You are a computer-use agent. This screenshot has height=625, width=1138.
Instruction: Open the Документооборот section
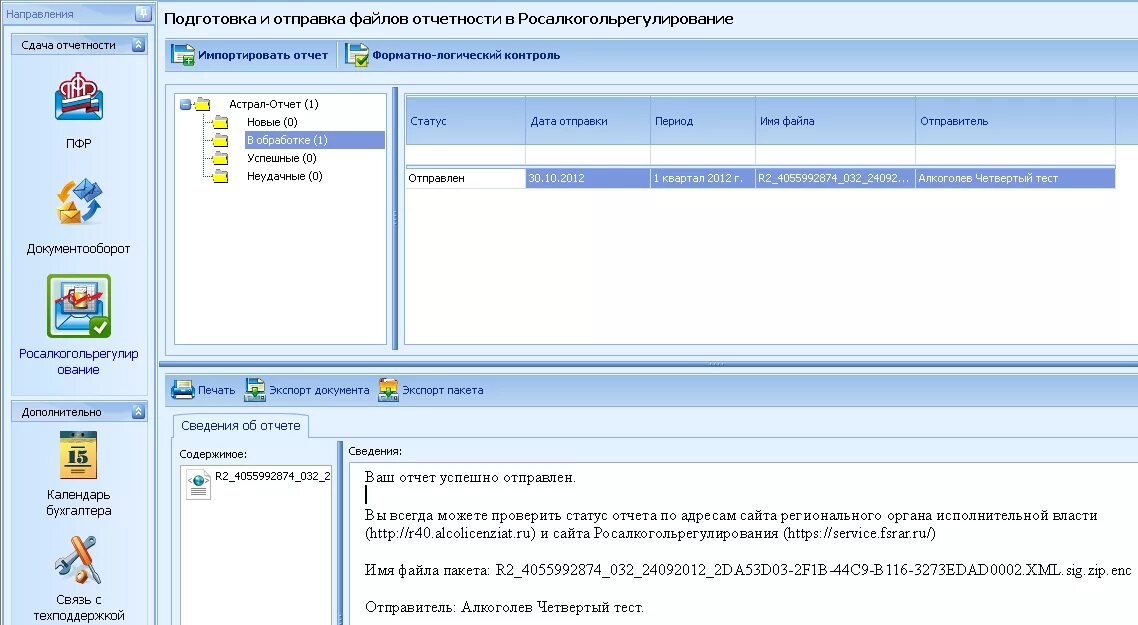tap(78, 202)
